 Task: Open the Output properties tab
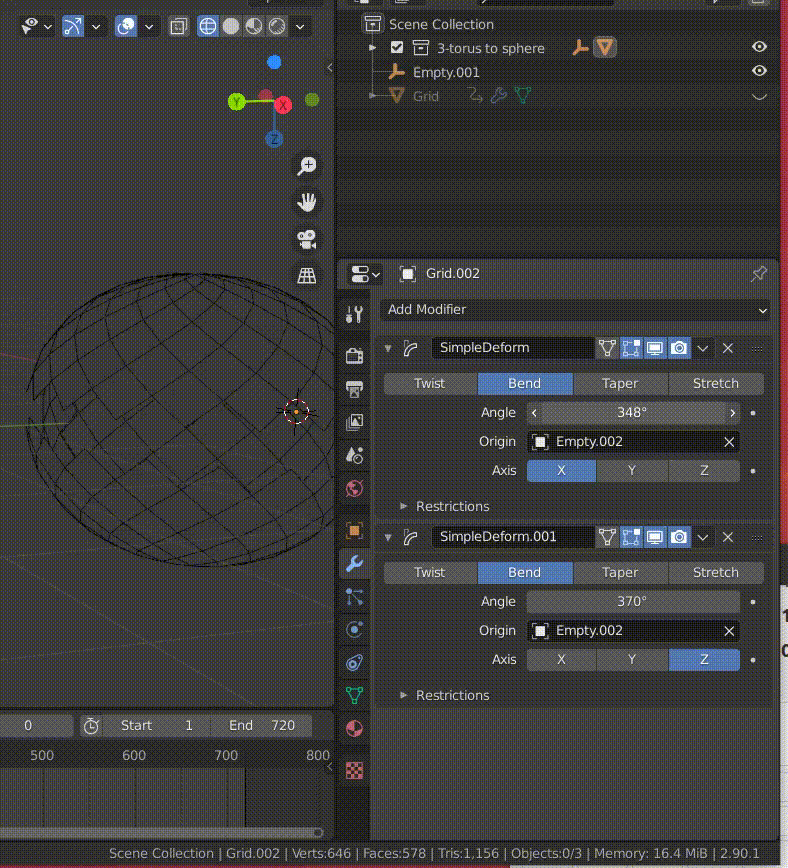(x=354, y=389)
